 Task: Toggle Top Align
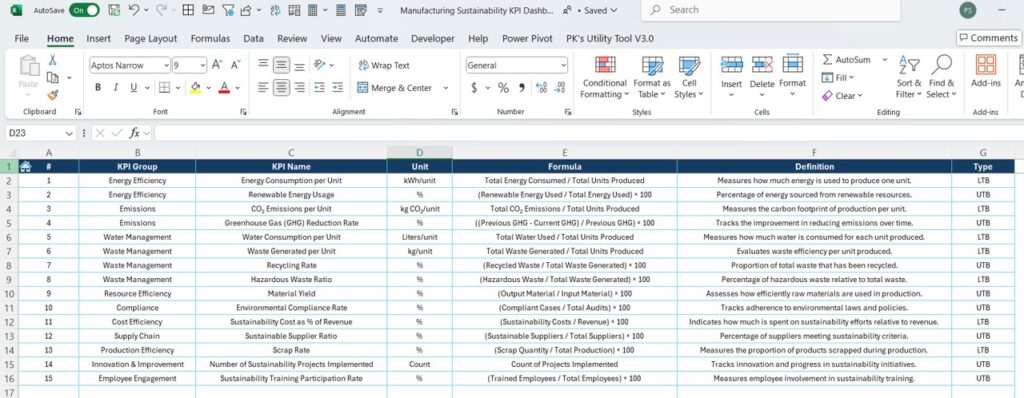pyautogui.click(x=263, y=65)
